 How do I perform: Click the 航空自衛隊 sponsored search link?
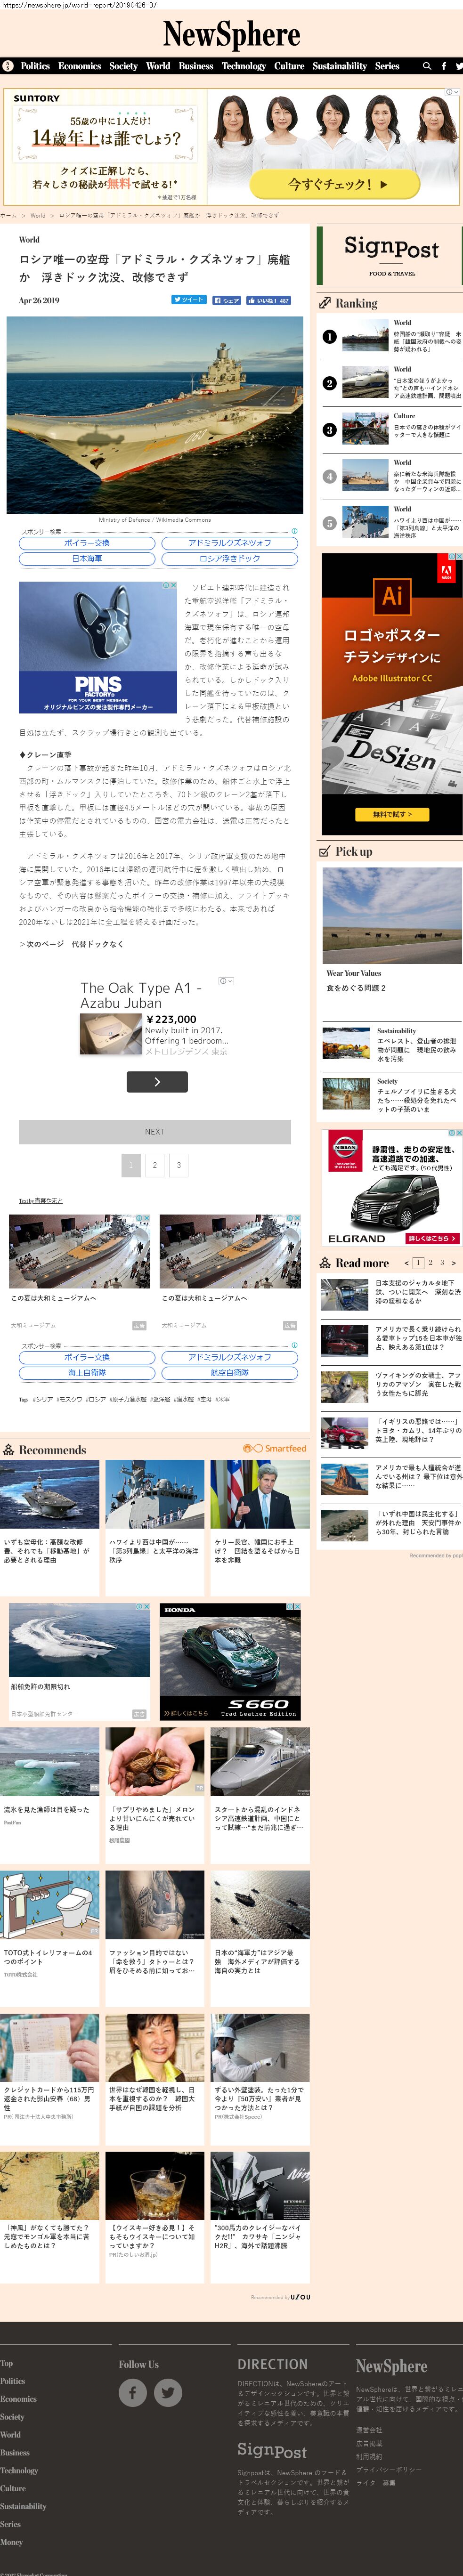click(230, 1373)
